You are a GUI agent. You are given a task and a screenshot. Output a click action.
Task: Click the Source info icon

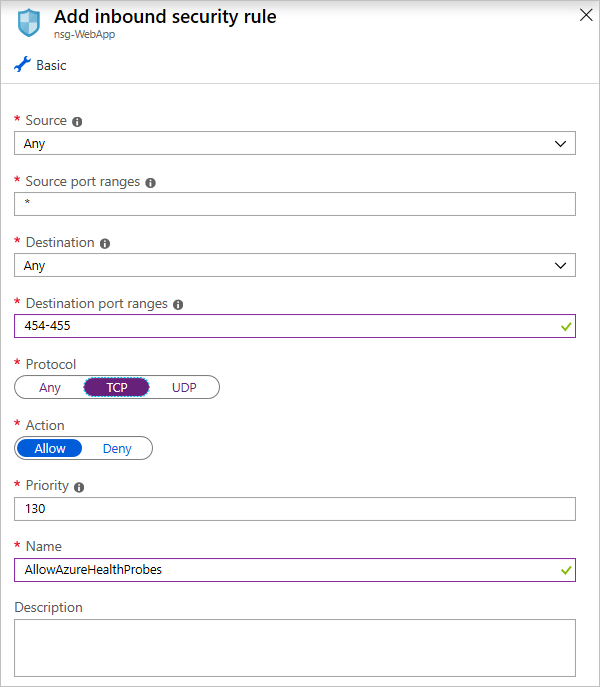click(77, 121)
